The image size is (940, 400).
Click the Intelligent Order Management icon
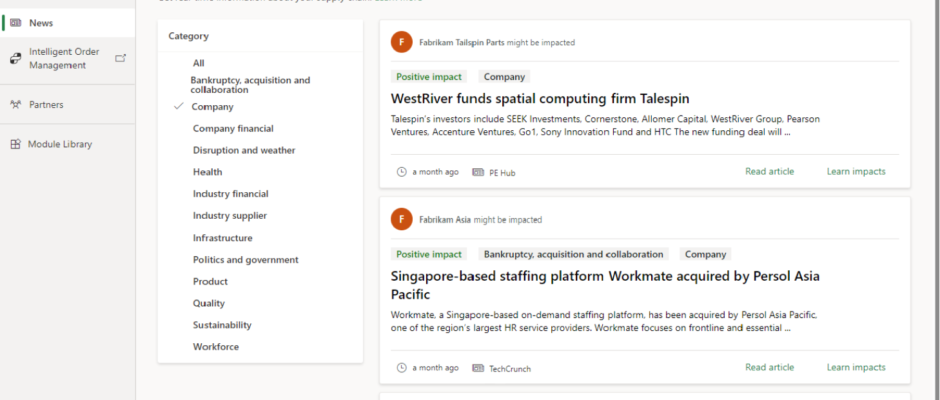(16, 58)
